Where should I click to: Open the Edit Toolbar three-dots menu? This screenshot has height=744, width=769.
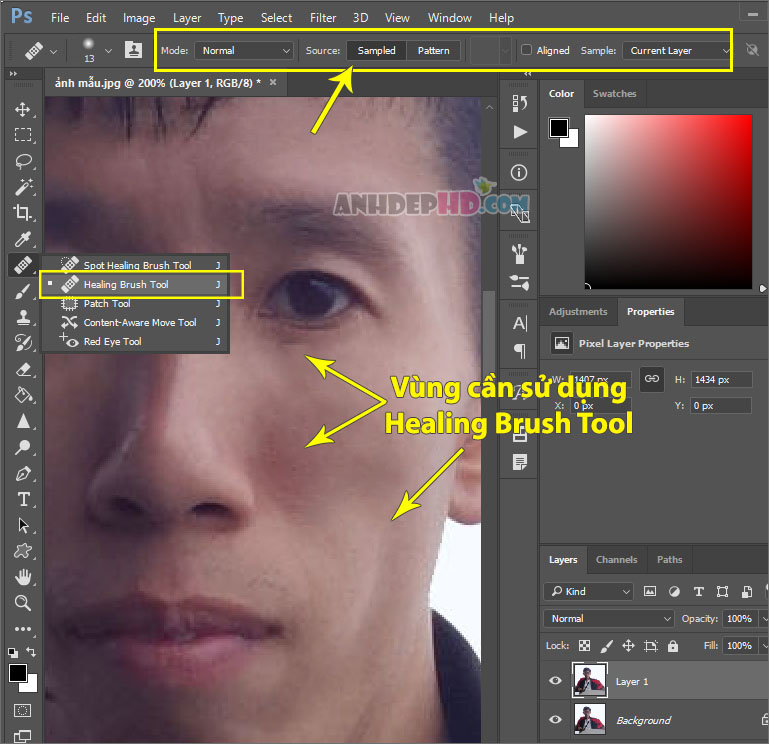pos(23,629)
